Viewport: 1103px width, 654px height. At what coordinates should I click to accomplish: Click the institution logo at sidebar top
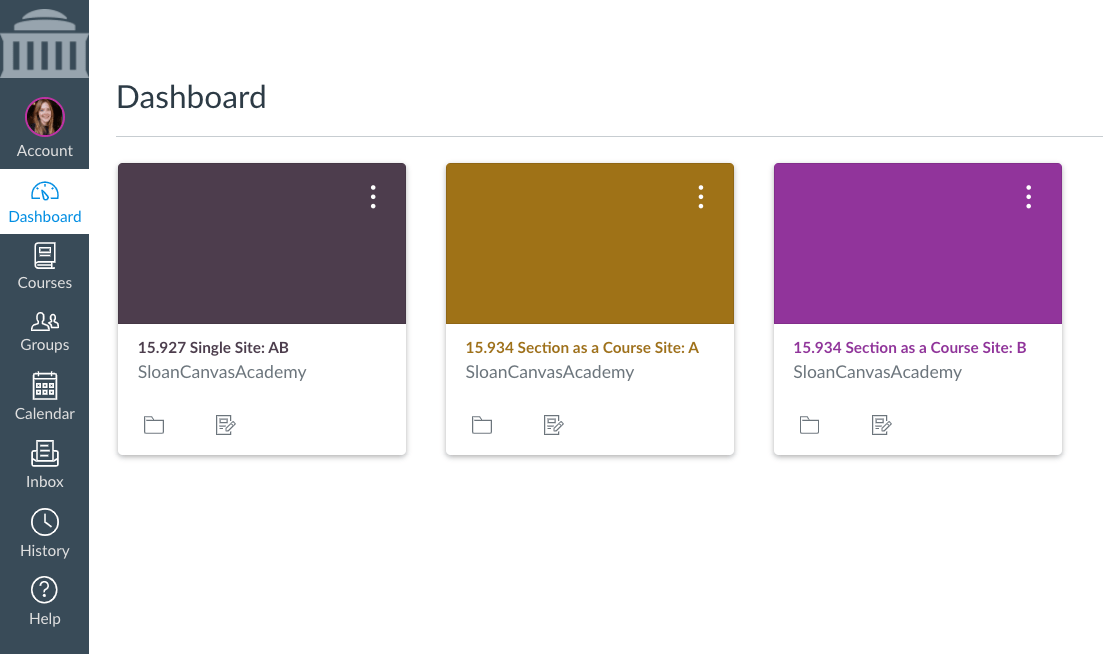point(44,39)
